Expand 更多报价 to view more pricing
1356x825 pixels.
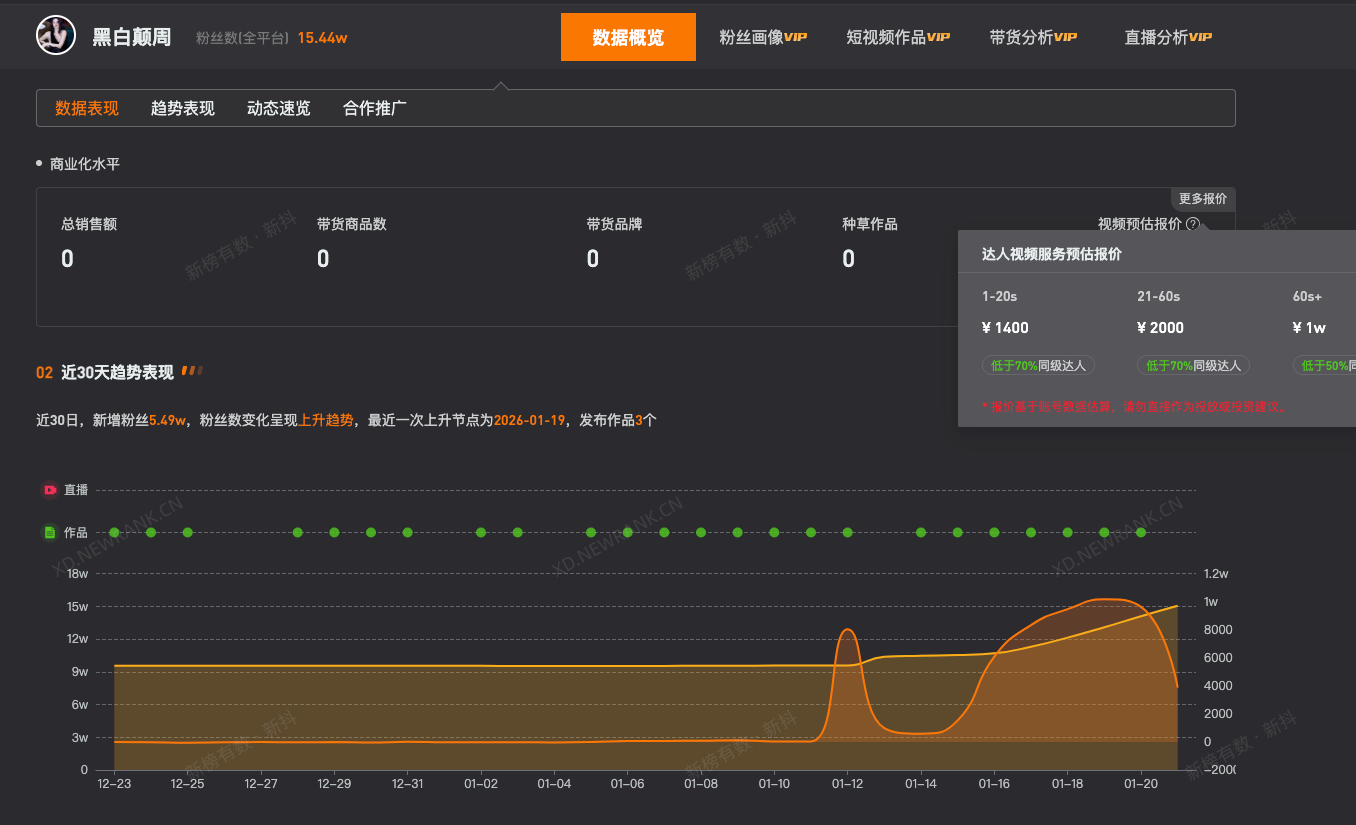1203,198
